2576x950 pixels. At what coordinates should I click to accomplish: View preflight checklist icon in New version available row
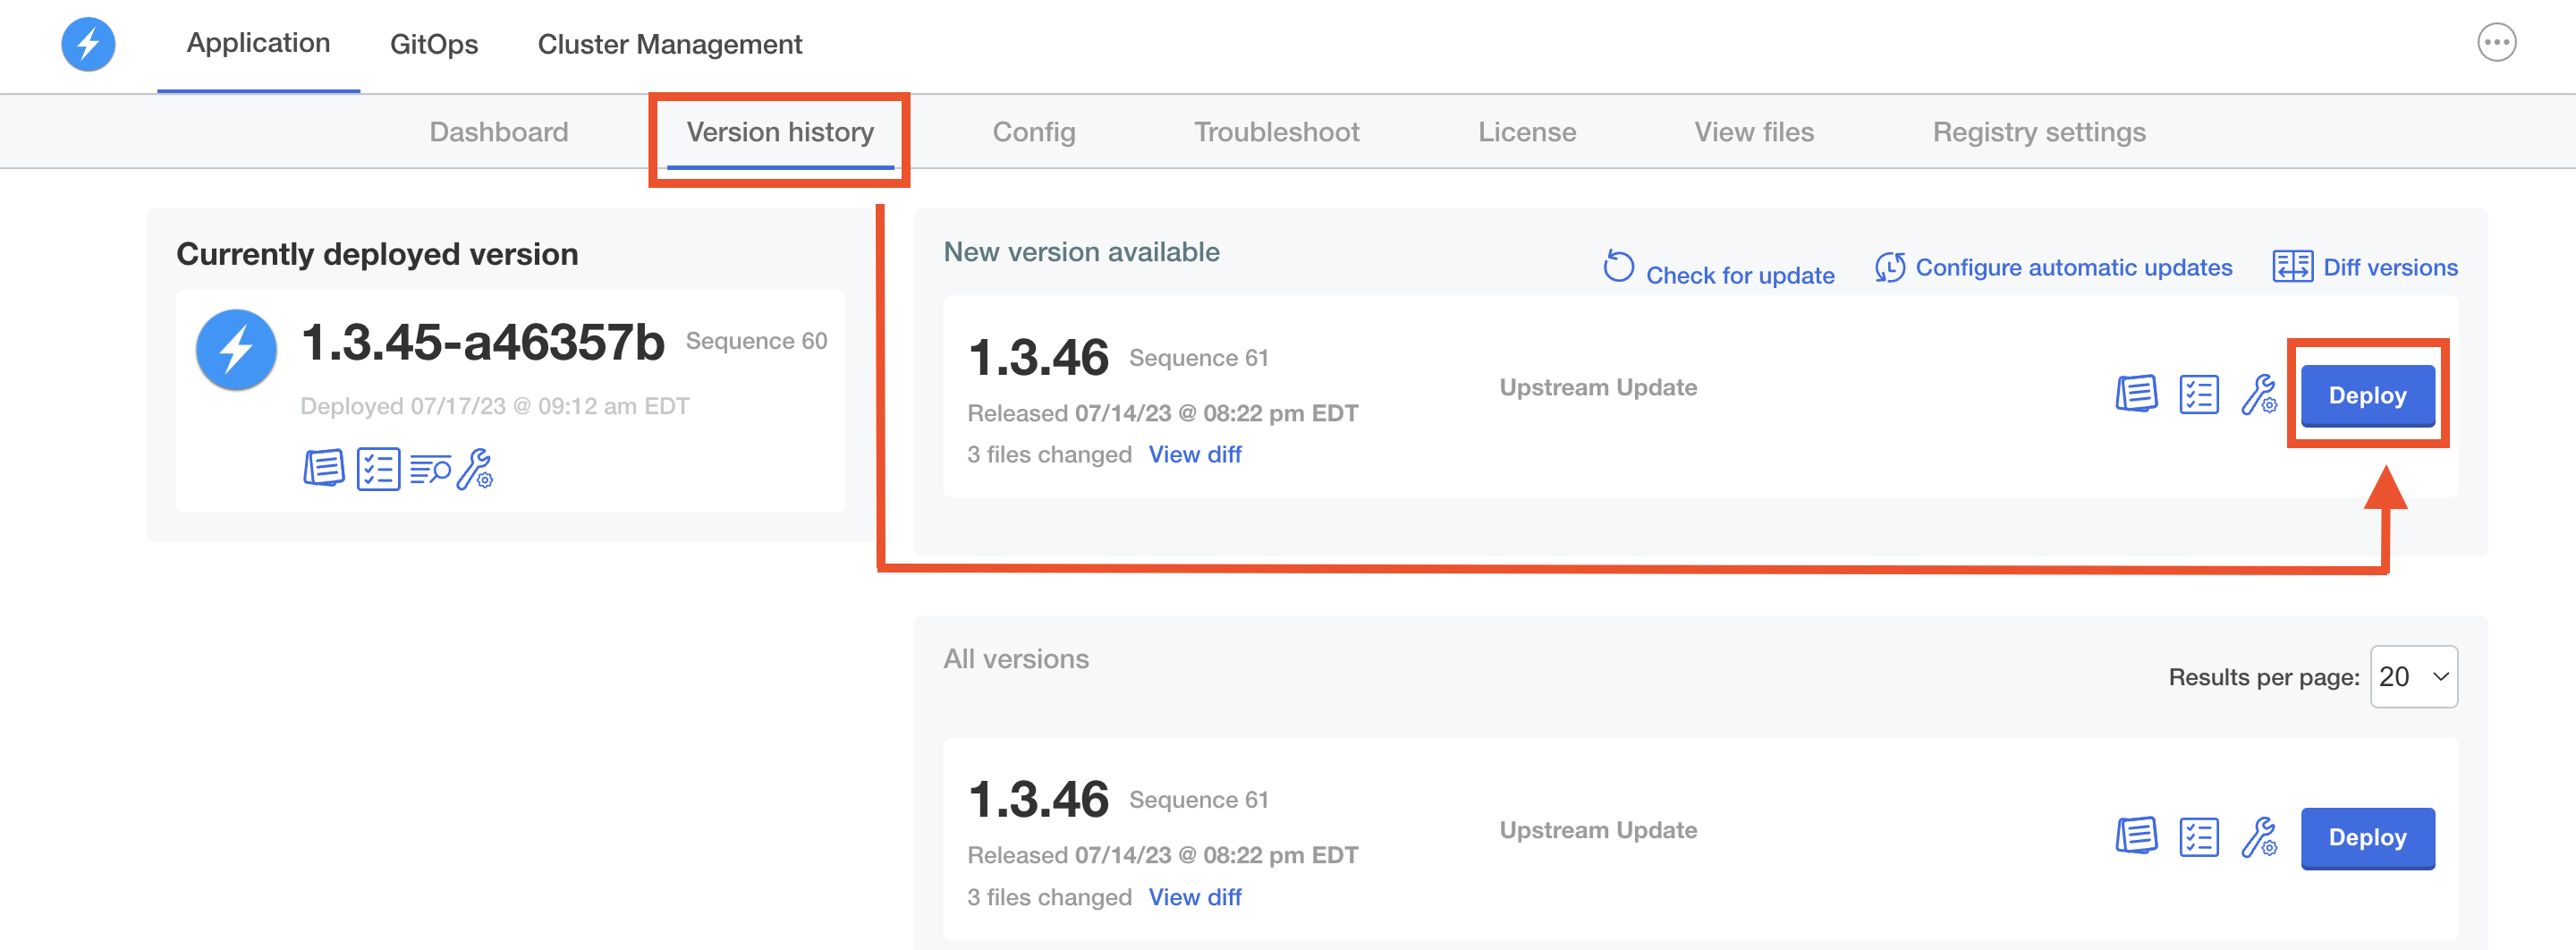pyautogui.click(x=2198, y=394)
